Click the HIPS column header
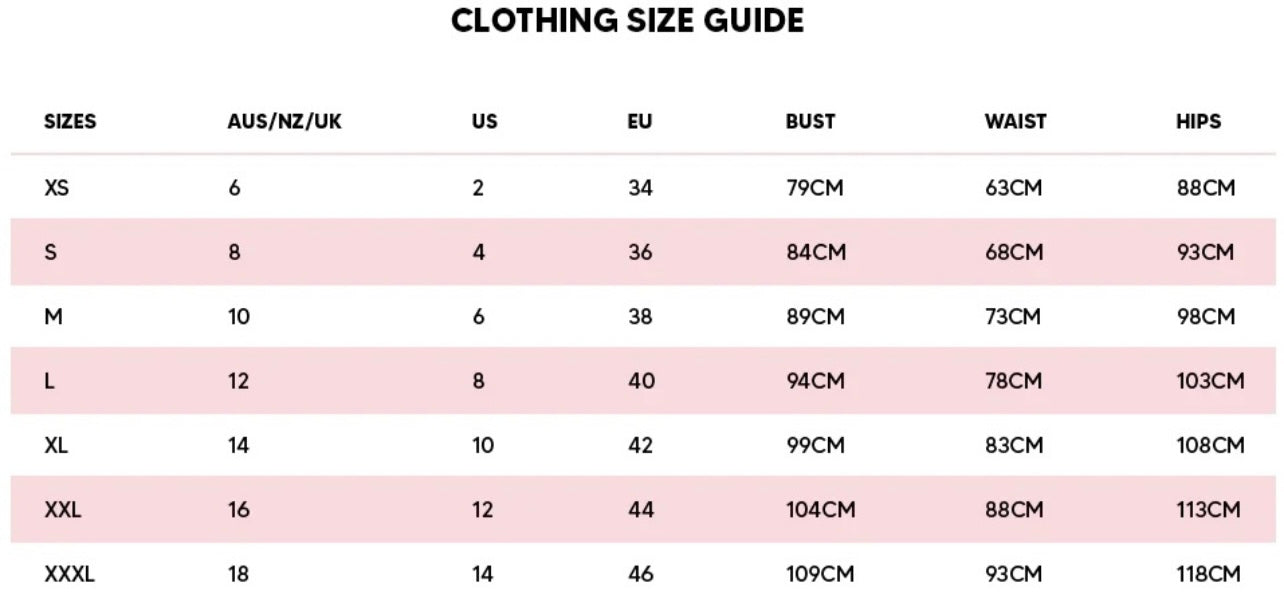The height and width of the screenshot is (609, 1284). tap(1199, 122)
